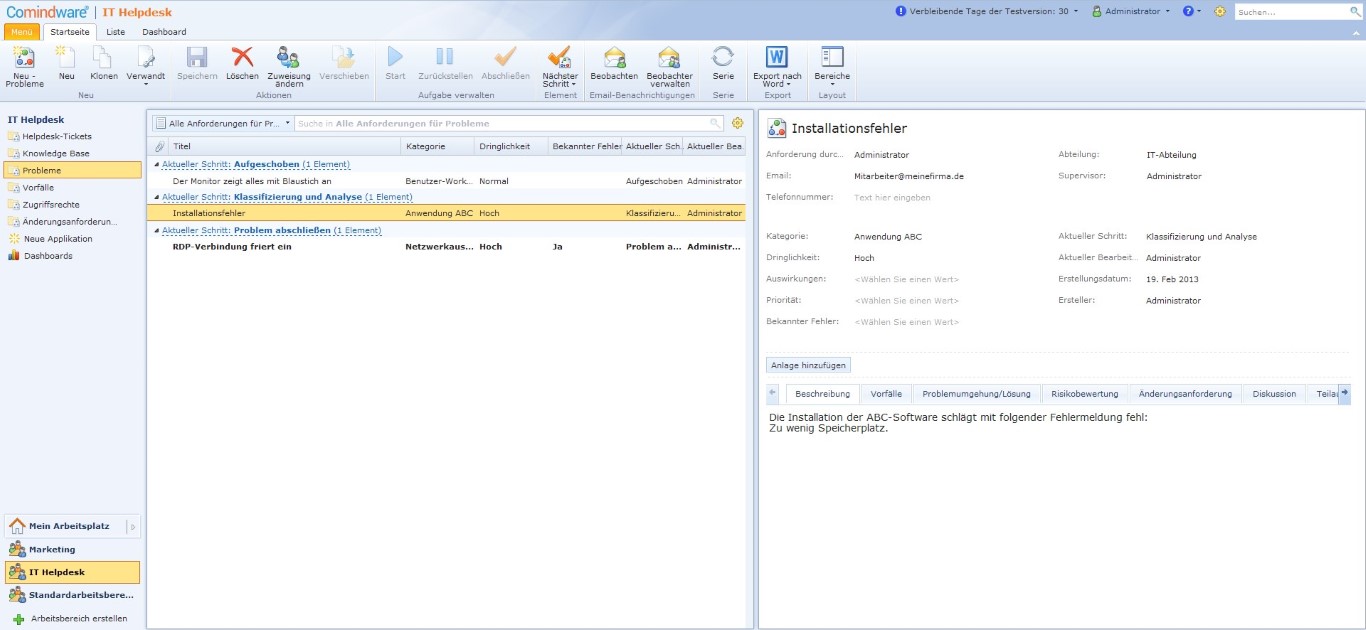Click the Neu document icon
The width and height of the screenshot is (1366, 630).
66,58
